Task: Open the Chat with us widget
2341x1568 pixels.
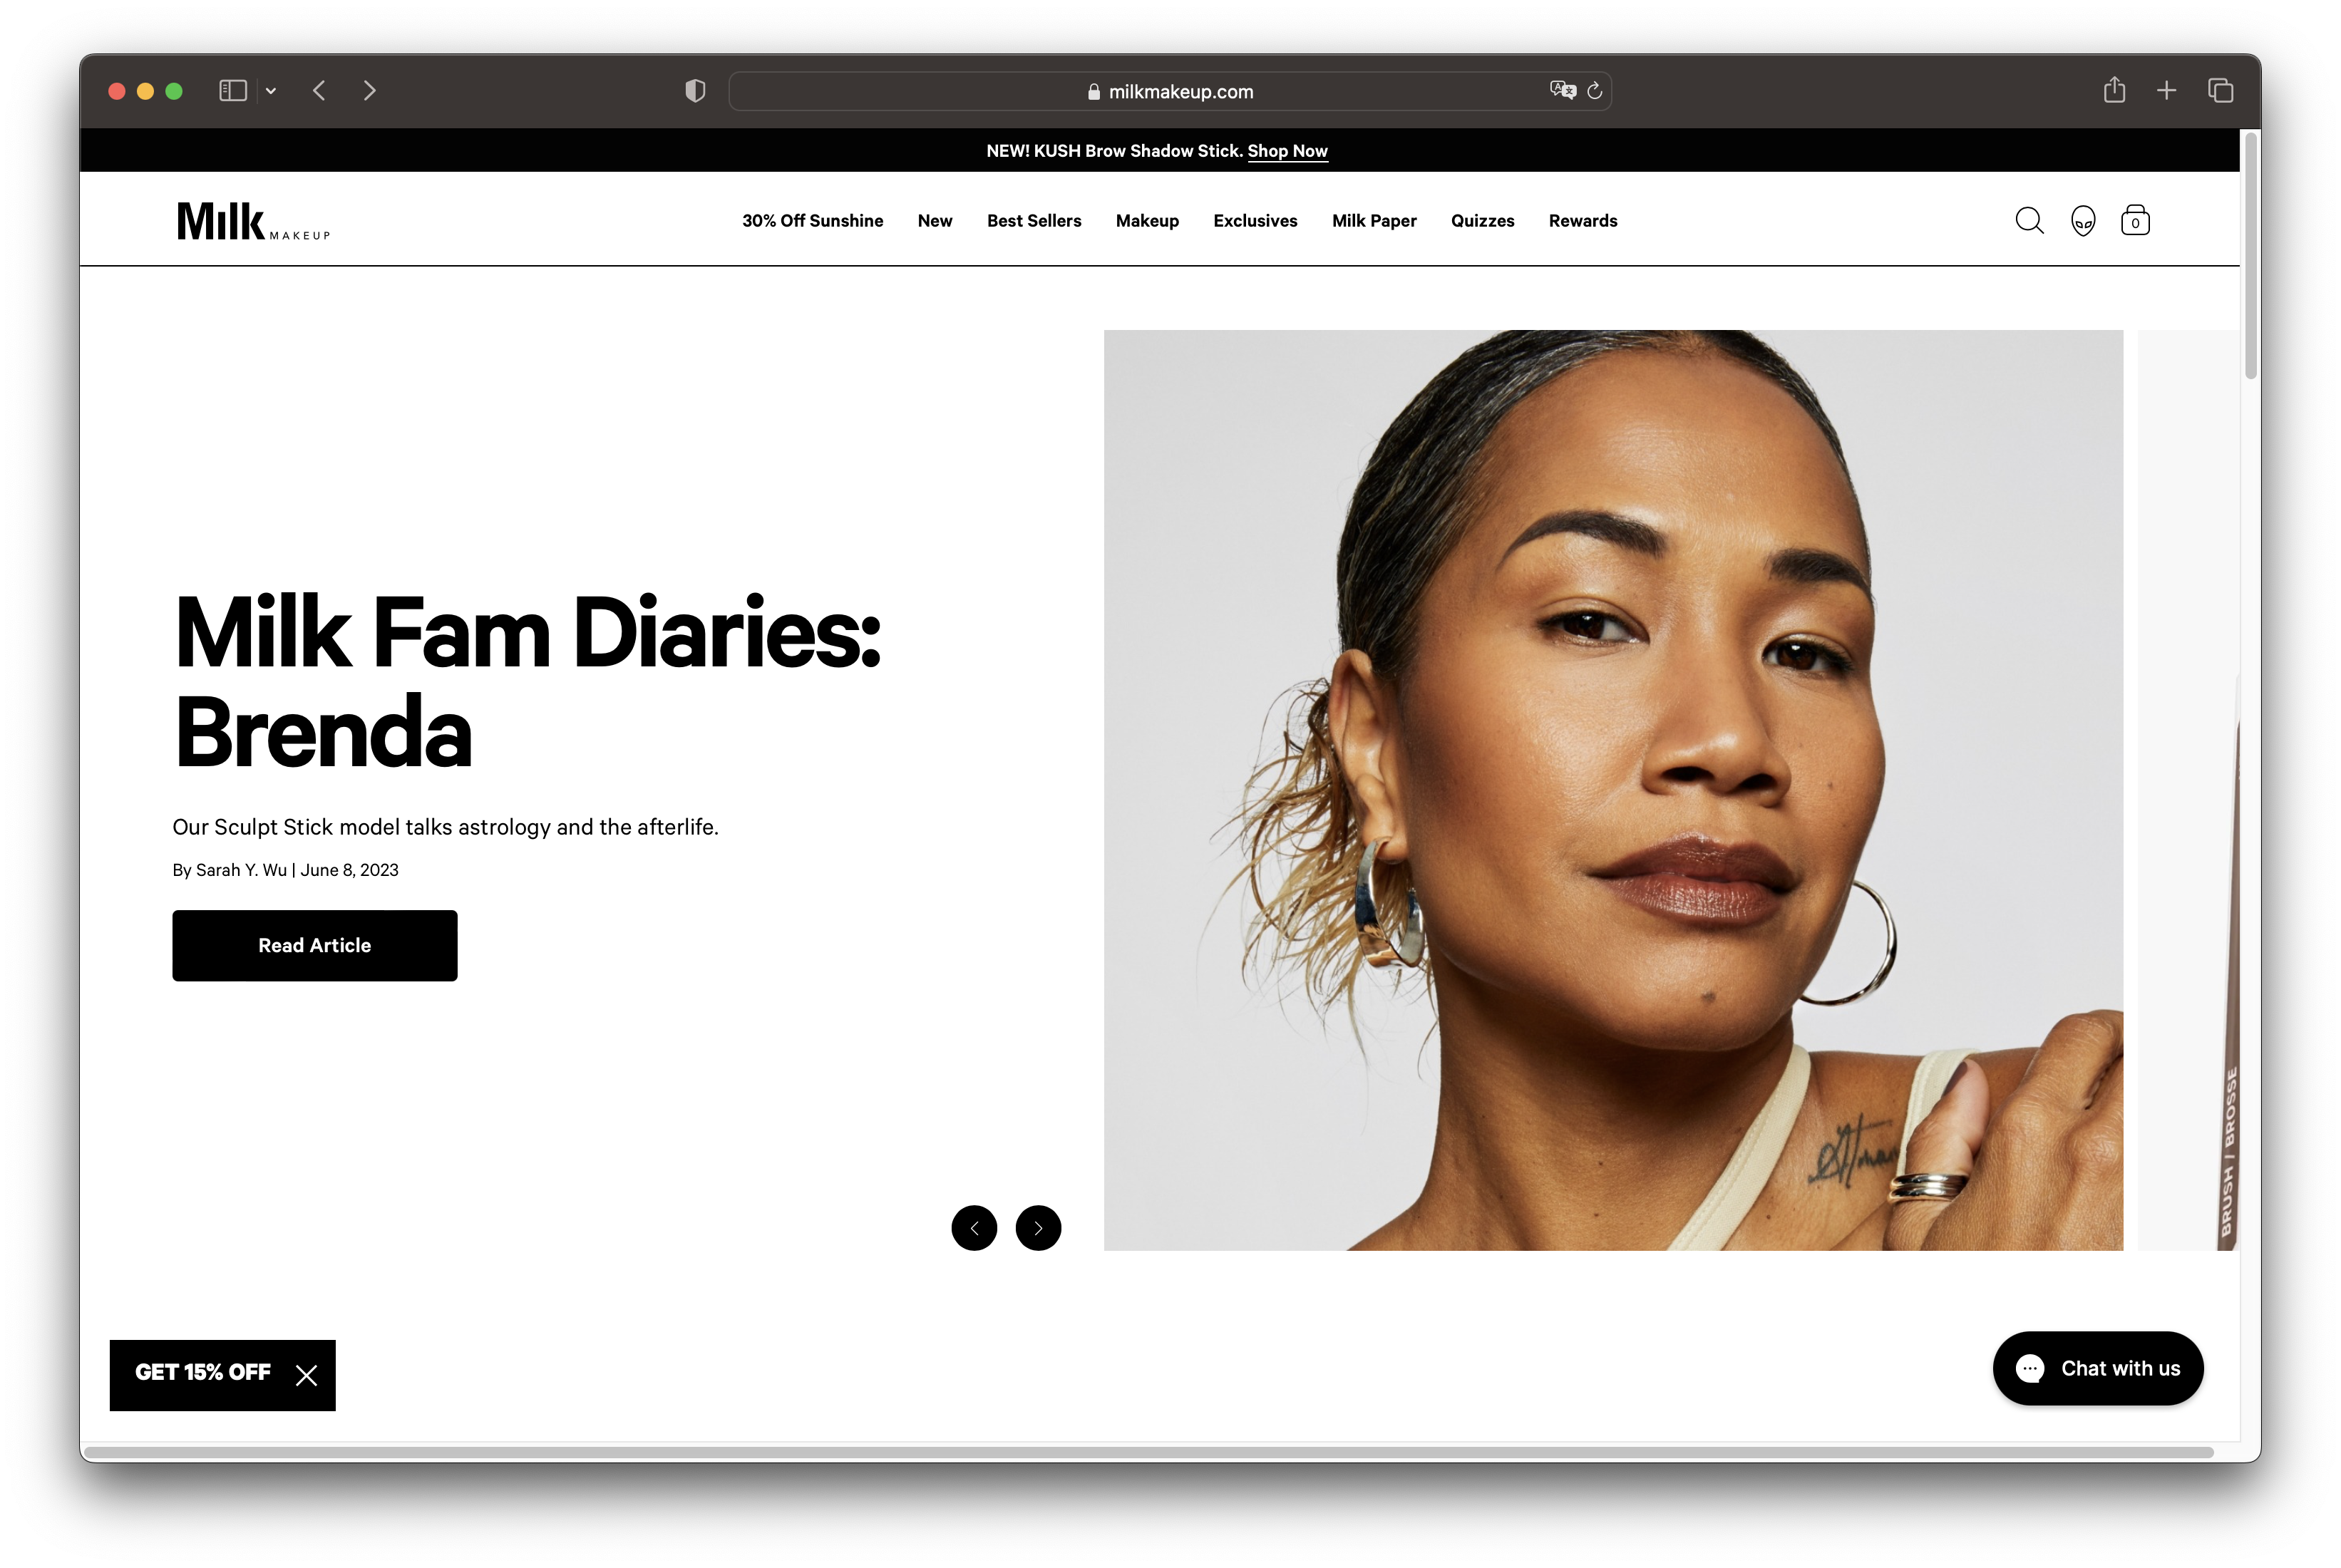Action: (2098, 1368)
